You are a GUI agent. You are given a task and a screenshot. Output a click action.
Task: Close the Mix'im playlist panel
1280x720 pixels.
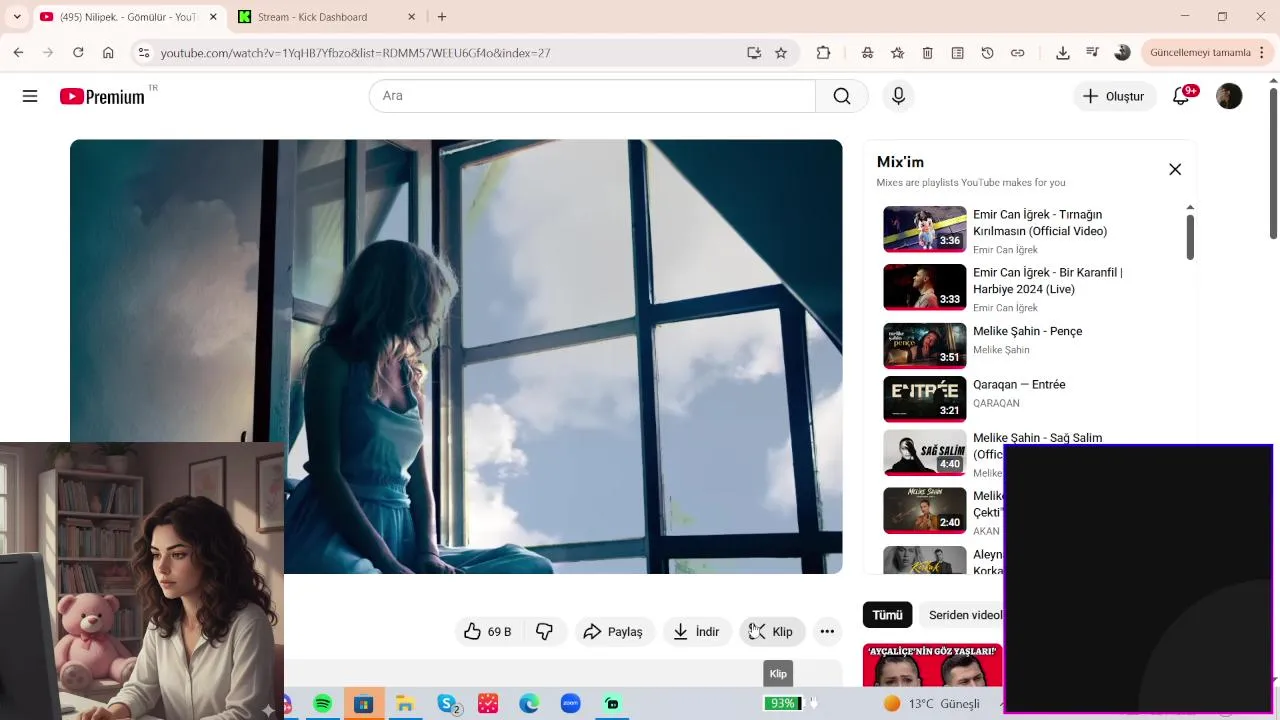coord(1175,169)
